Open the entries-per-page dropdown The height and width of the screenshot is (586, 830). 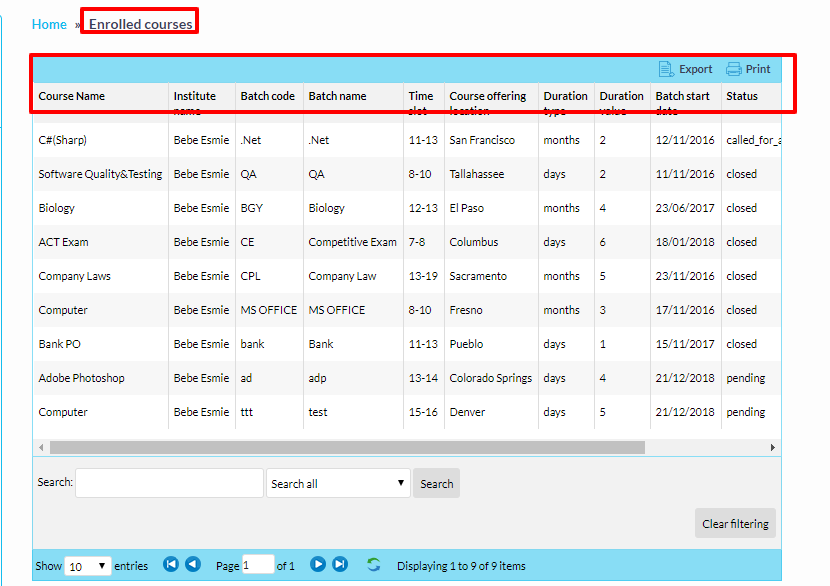(x=88, y=566)
